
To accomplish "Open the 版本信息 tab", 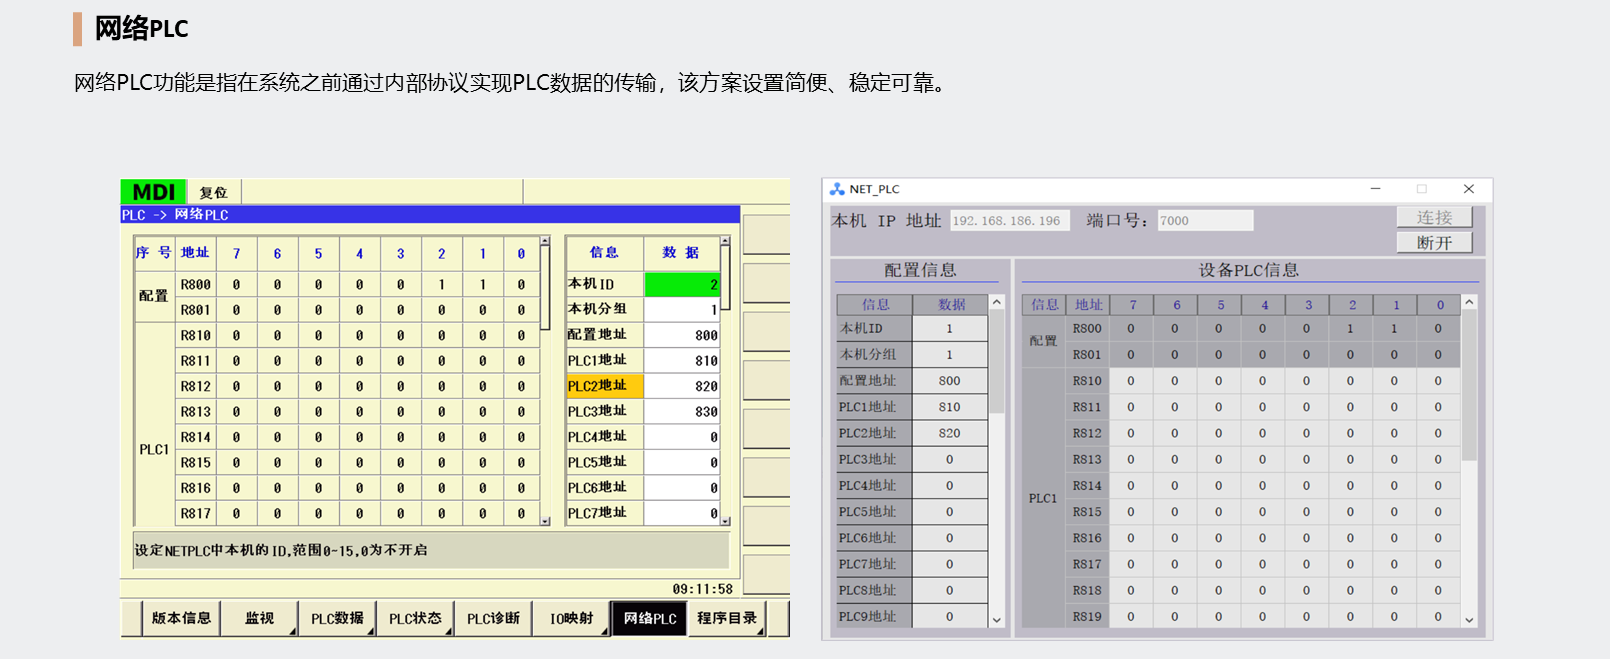I will click(x=180, y=618).
